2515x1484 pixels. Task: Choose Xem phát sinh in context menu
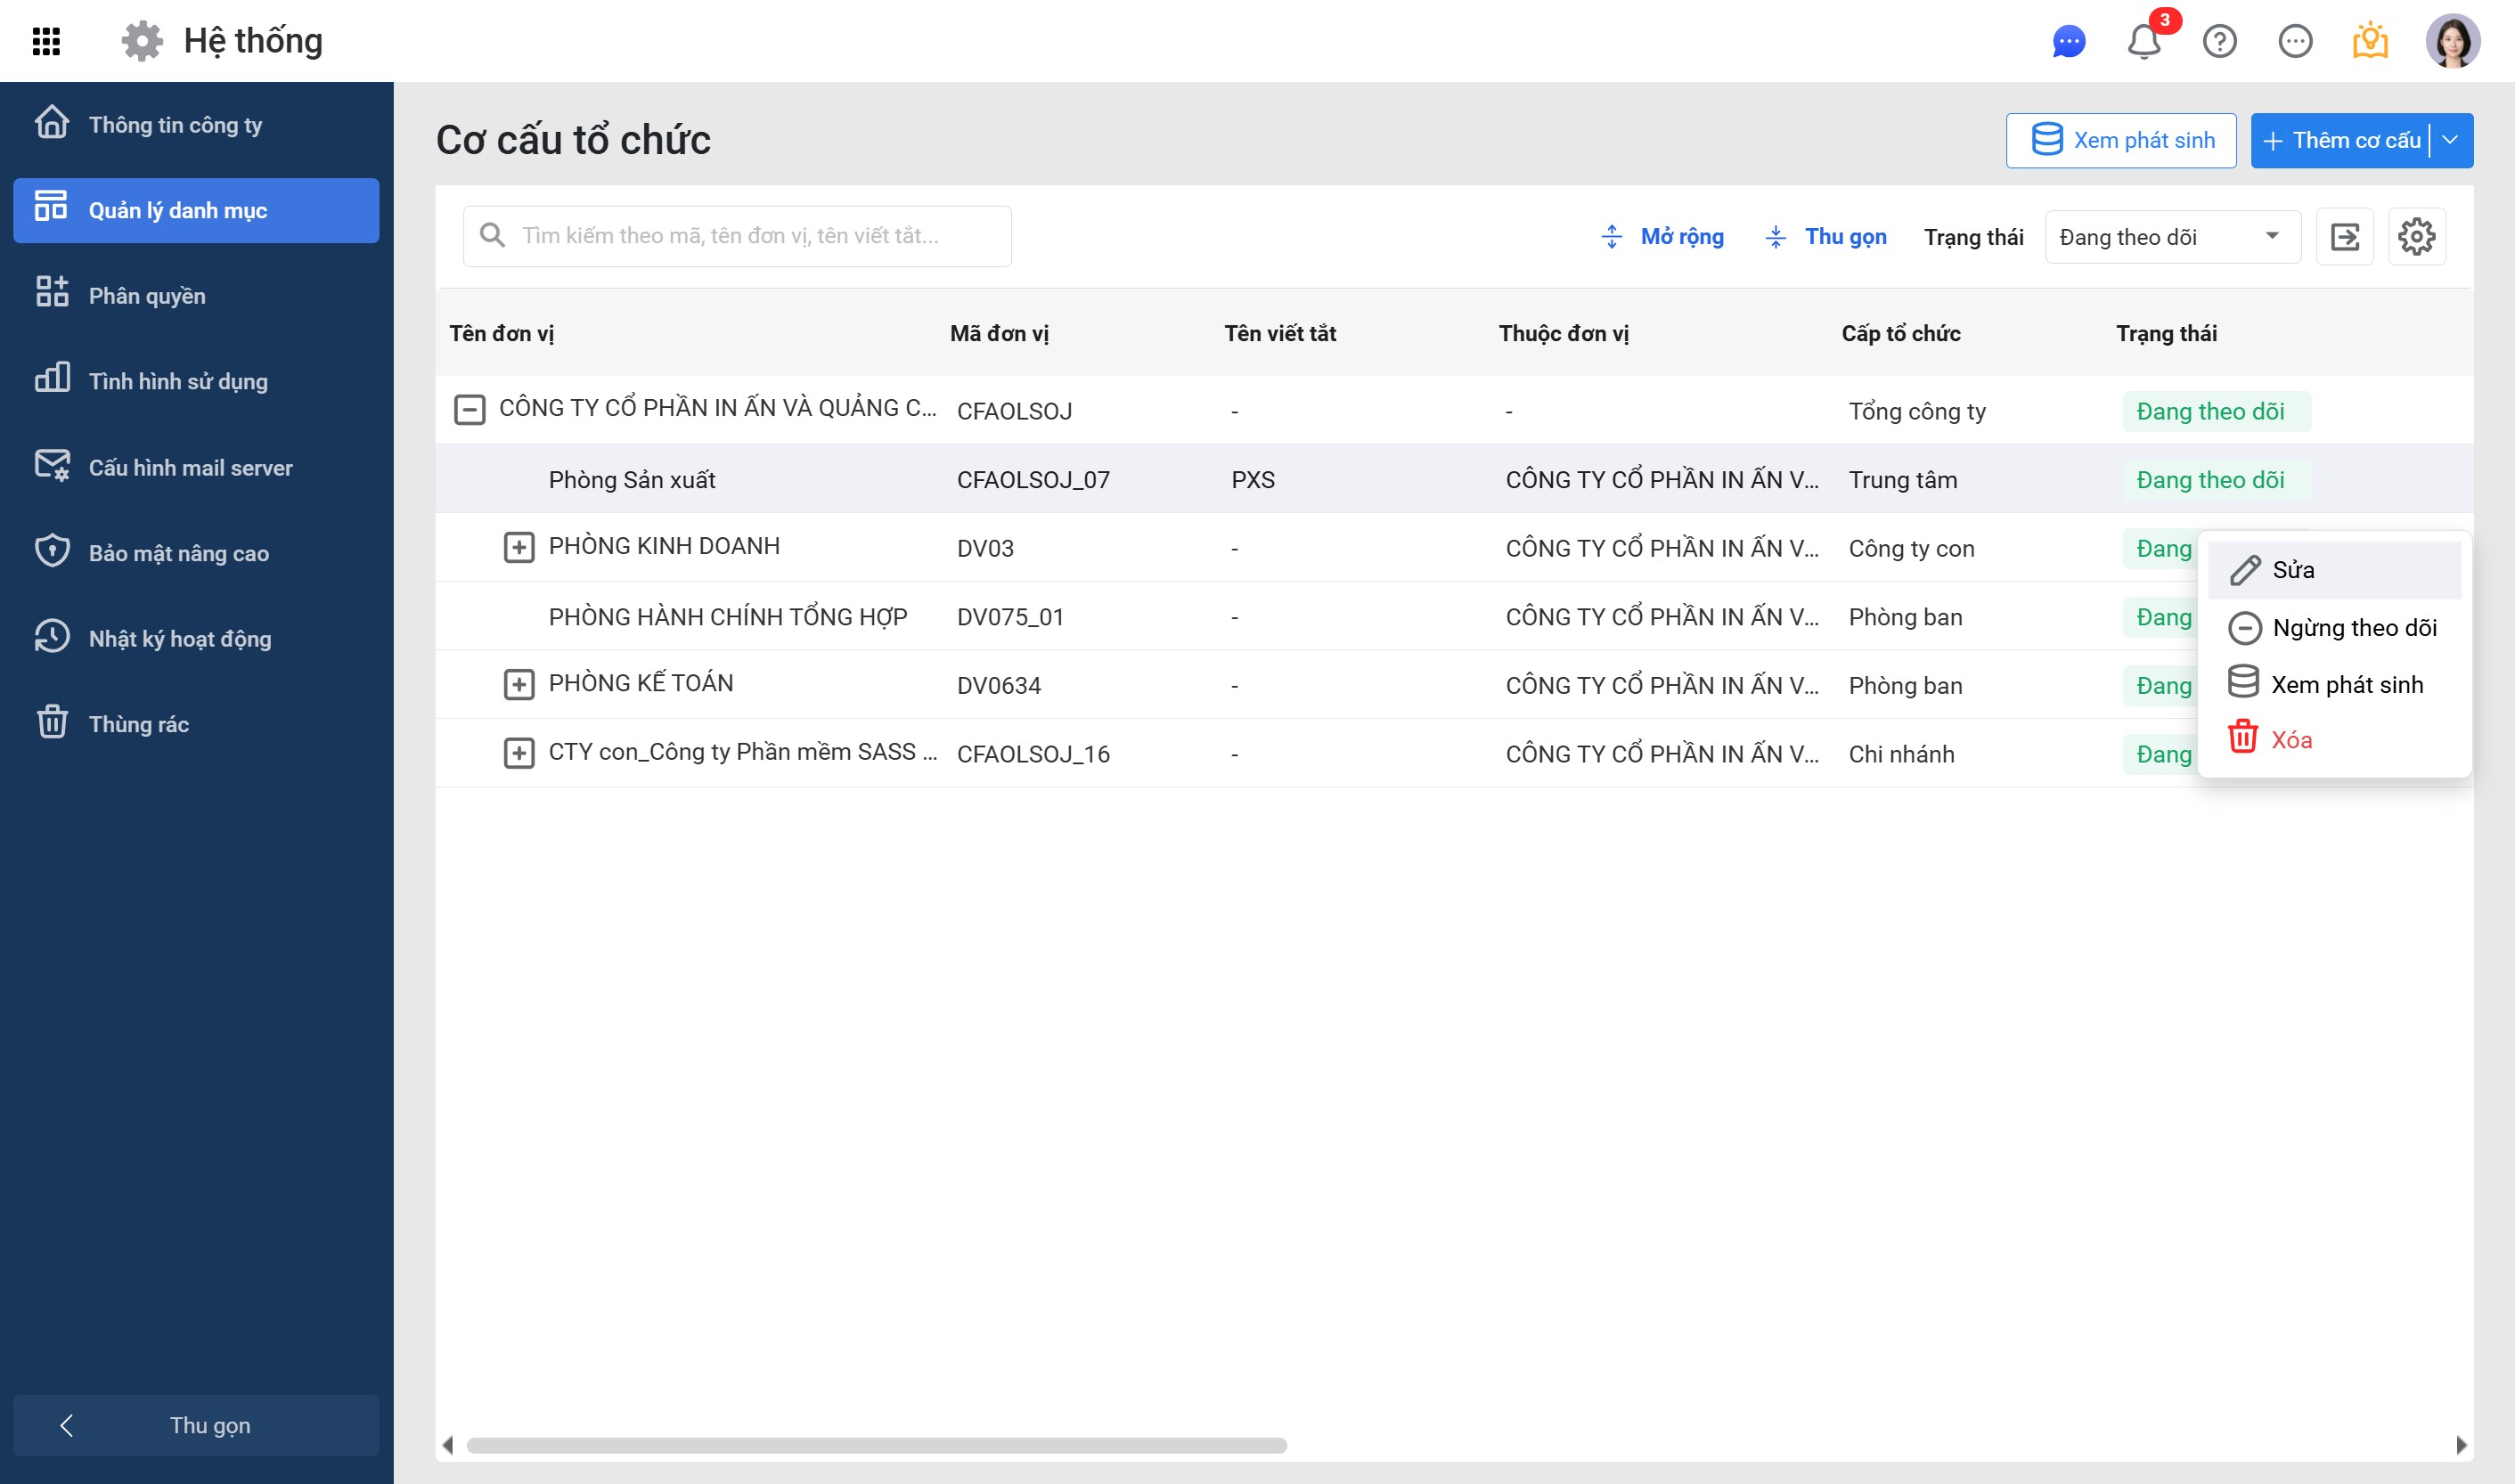pos(2334,684)
